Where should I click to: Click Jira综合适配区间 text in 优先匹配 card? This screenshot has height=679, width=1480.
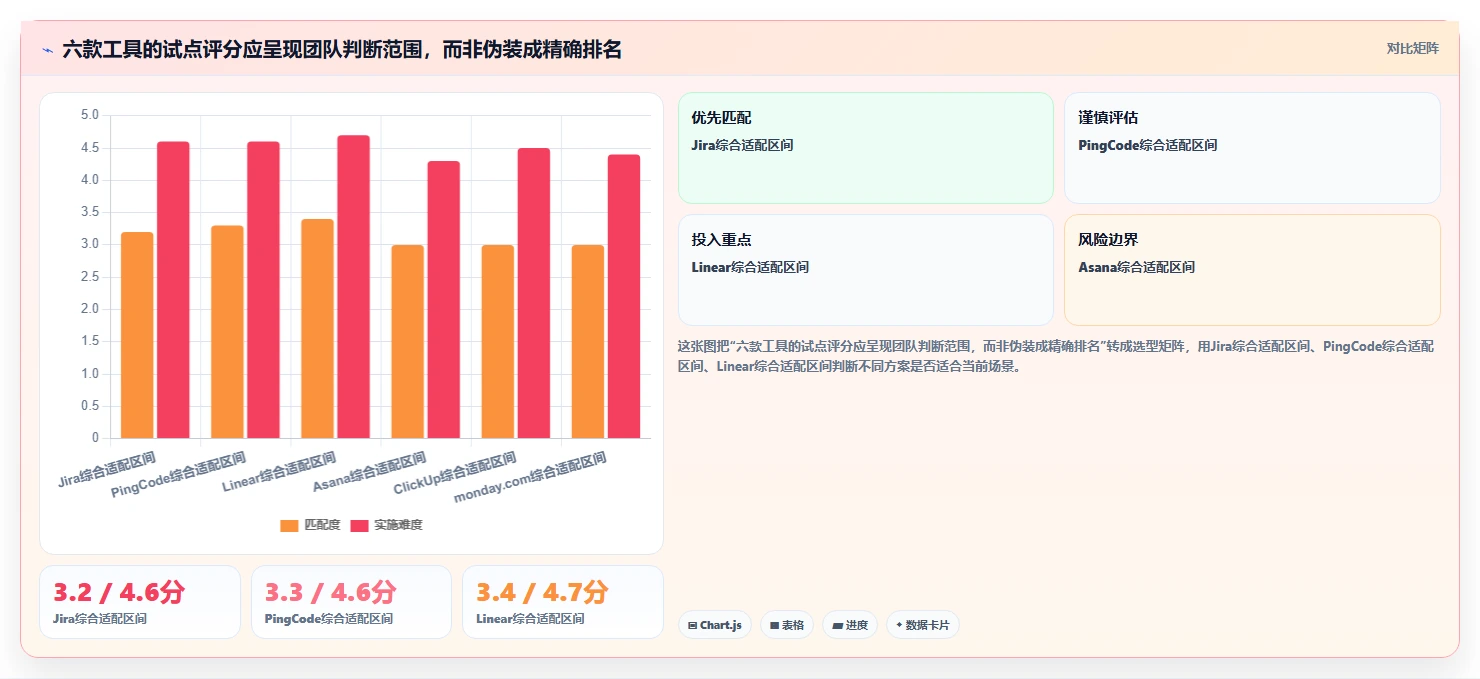pyautogui.click(x=742, y=145)
